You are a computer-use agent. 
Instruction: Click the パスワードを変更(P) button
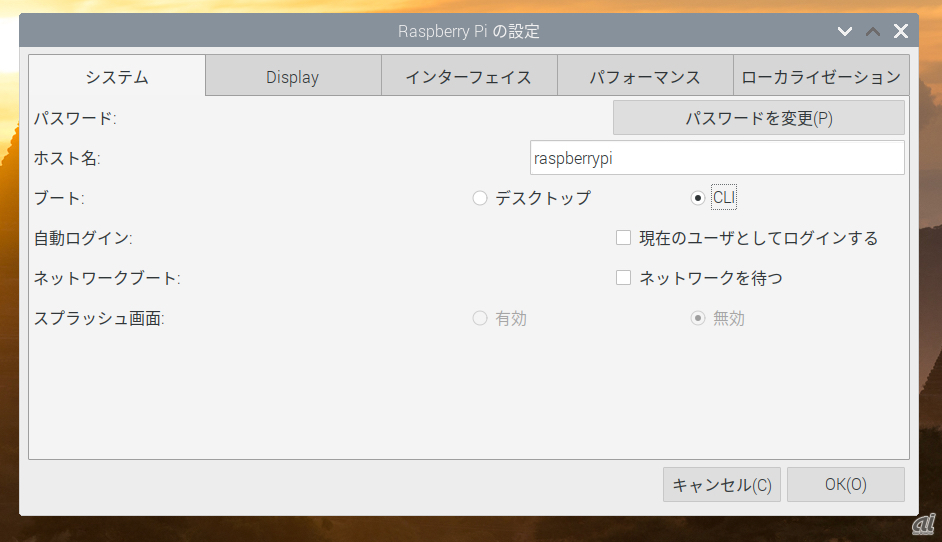tap(759, 118)
